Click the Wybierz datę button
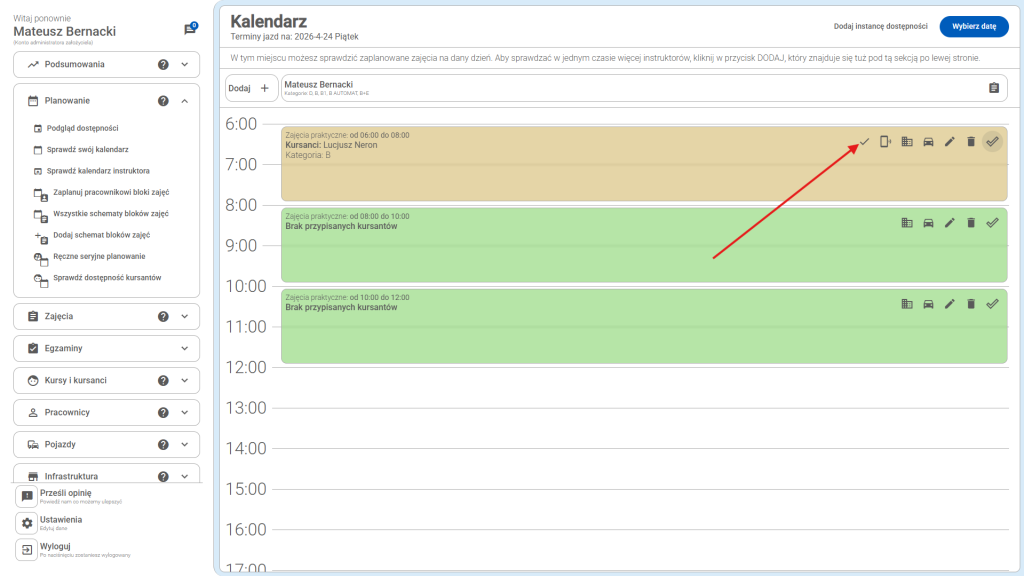The image size is (1024, 576). [974, 27]
